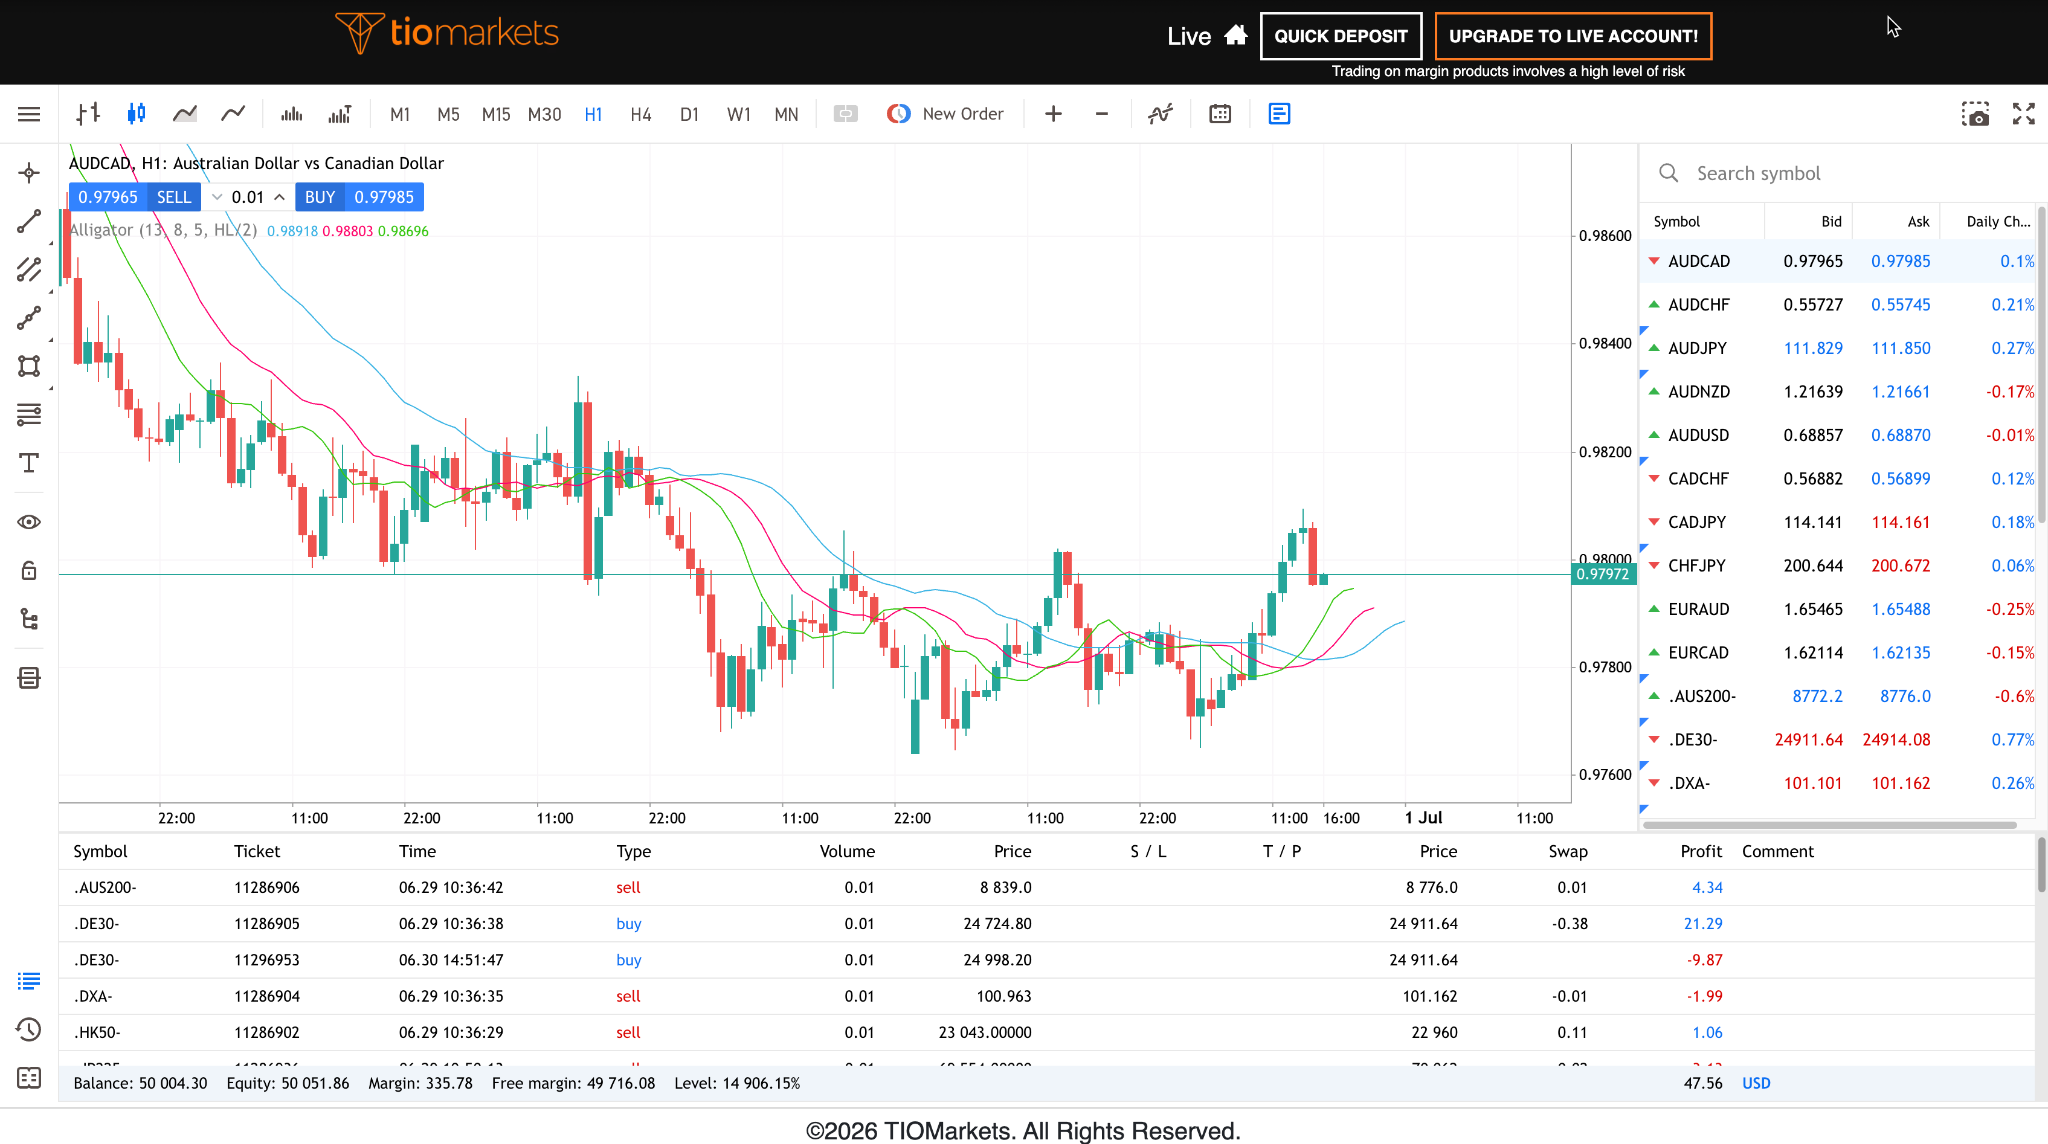The height and width of the screenshot is (1144, 2048).
Task: Zoom out the chart with minus
Action: coord(1101,114)
